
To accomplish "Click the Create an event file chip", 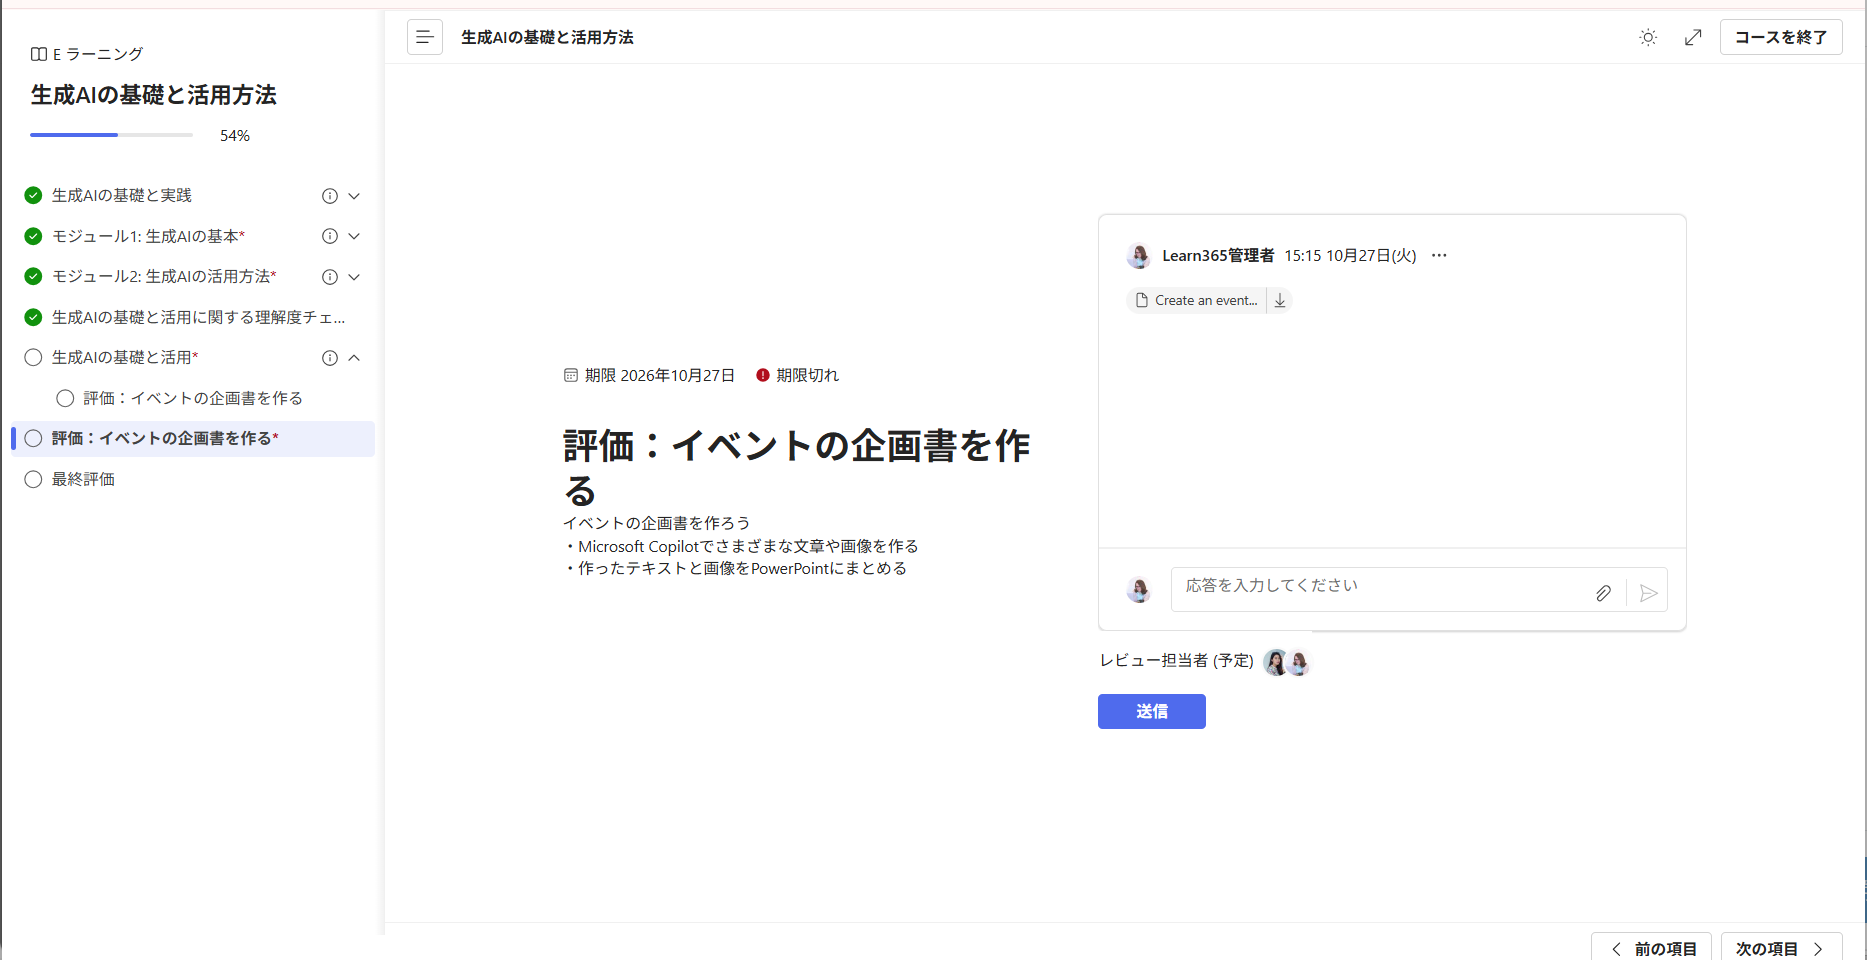I will 1197,300.
